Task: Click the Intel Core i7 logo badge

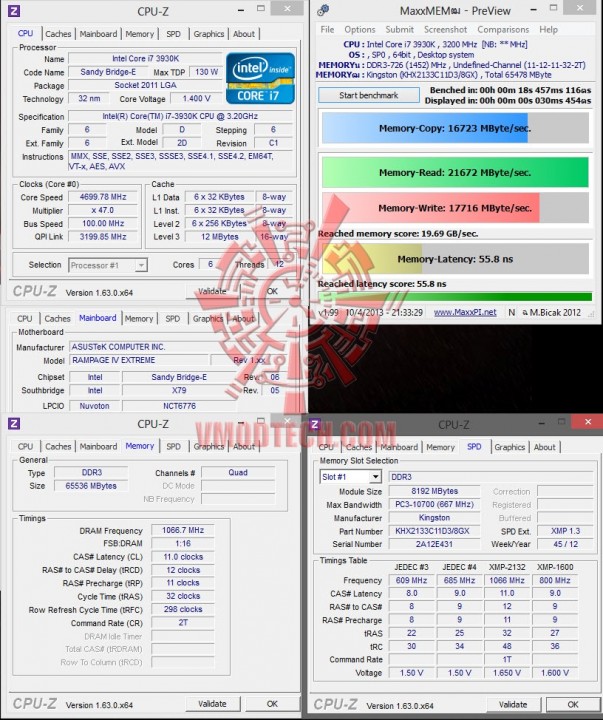Action: (x=260, y=78)
